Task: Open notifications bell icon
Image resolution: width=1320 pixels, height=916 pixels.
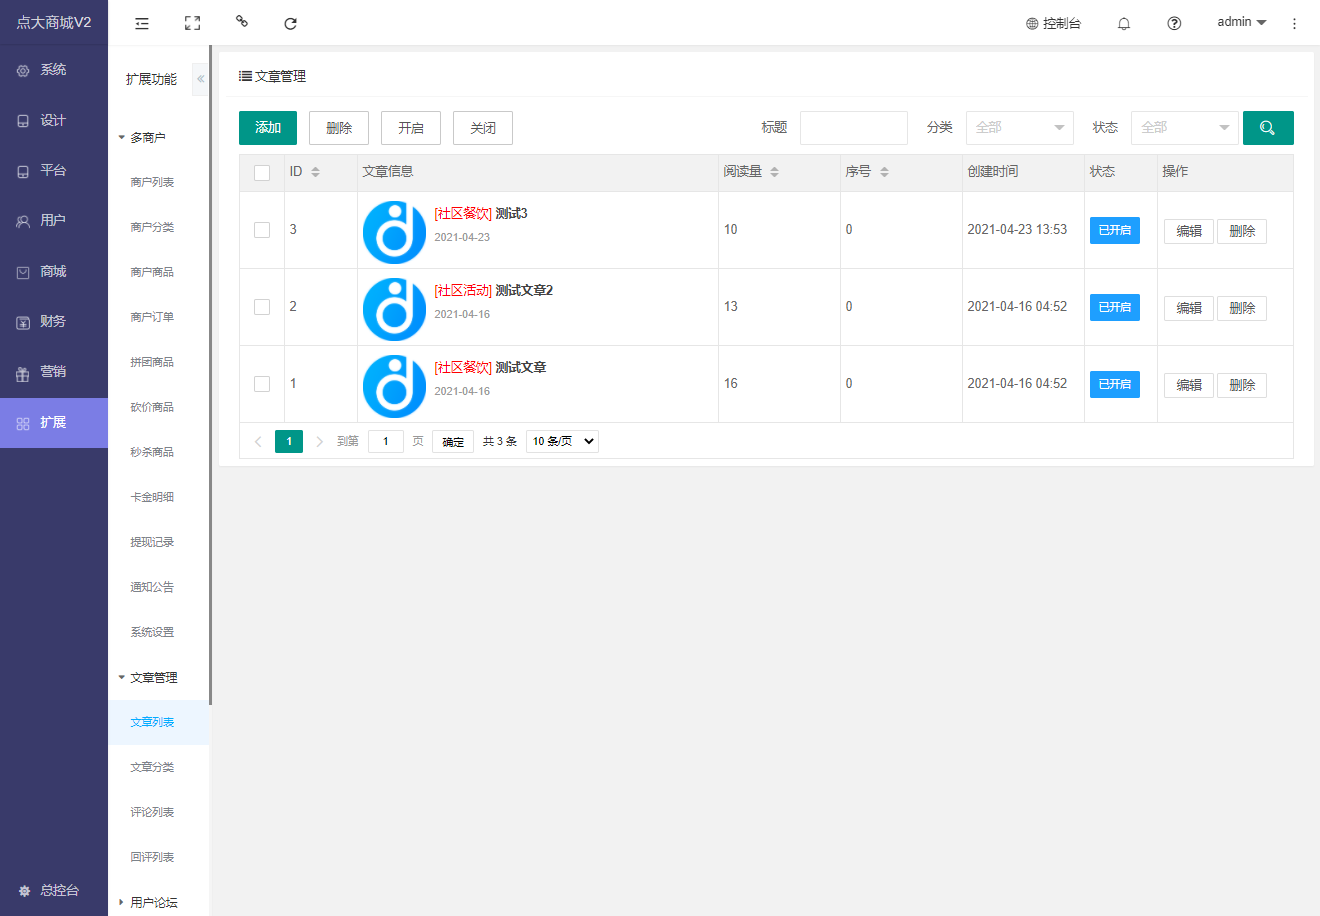Action: pos(1124,23)
